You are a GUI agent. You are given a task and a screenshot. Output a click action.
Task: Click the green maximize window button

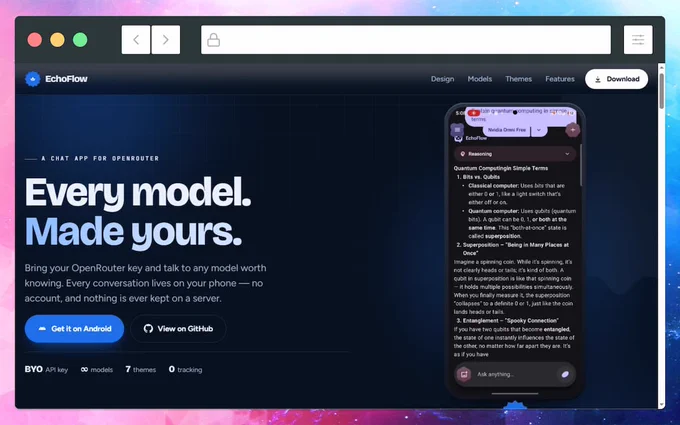click(80, 40)
